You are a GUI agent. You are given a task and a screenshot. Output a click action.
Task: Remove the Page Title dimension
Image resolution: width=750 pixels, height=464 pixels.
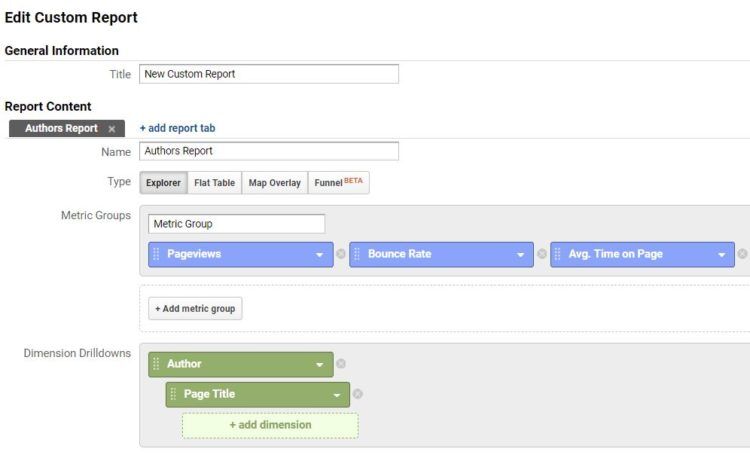coord(358,394)
